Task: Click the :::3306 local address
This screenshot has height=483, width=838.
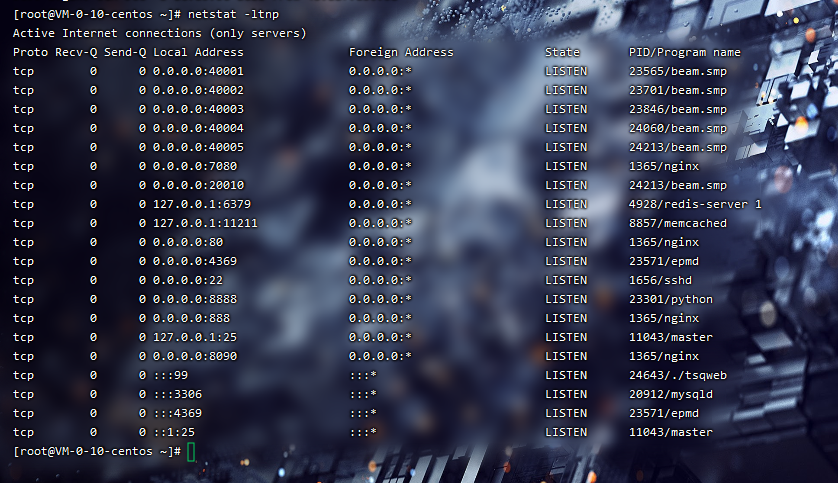Action: click(x=177, y=394)
